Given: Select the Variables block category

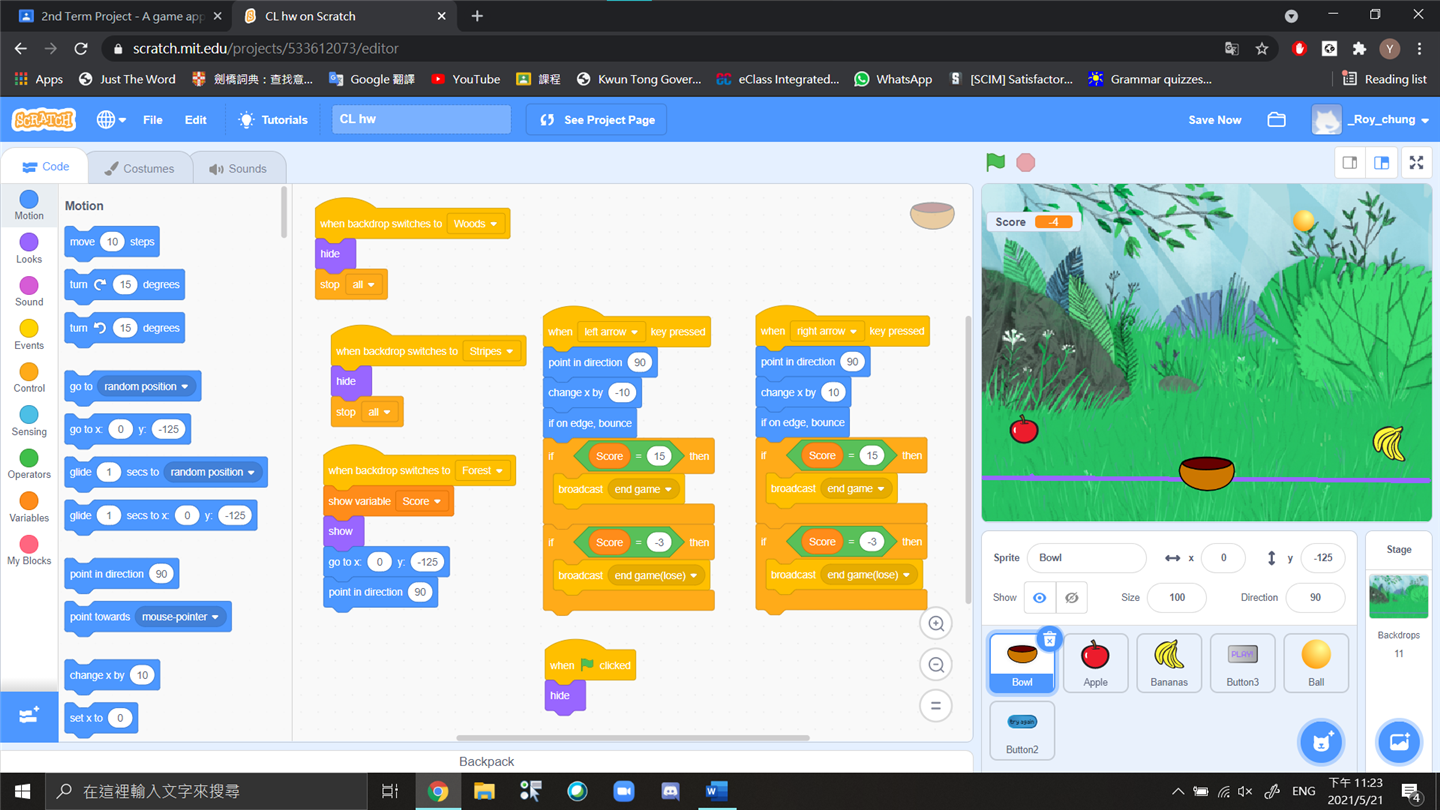Looking at the screenshot, I should tap(29, 507).
